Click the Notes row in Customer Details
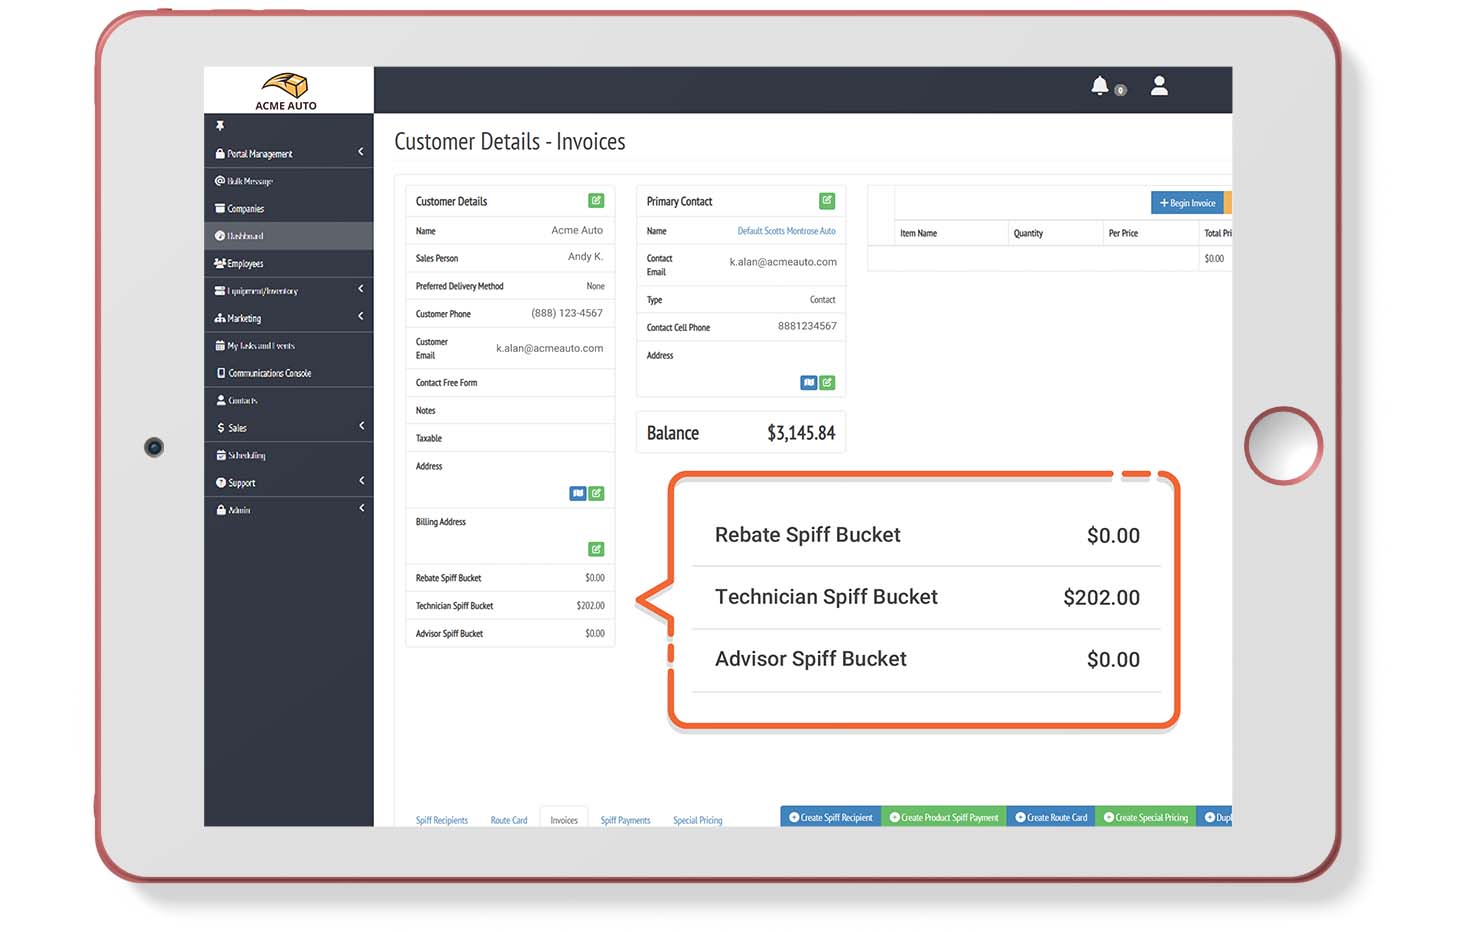 click(x=510, y=411)
